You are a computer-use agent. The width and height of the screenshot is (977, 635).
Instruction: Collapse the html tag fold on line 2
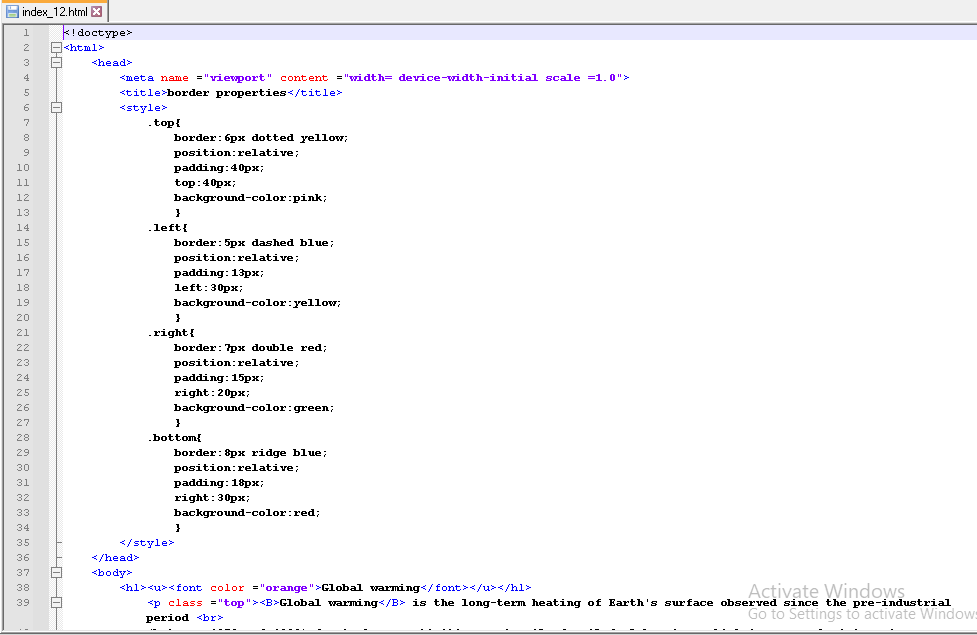56,47
